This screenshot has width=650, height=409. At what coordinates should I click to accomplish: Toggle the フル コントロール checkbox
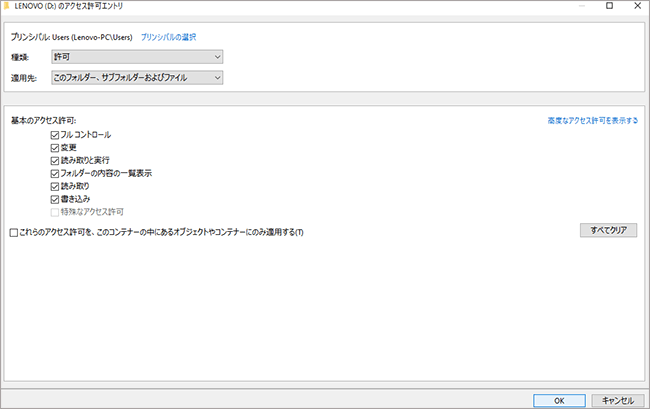pos(55,135)
